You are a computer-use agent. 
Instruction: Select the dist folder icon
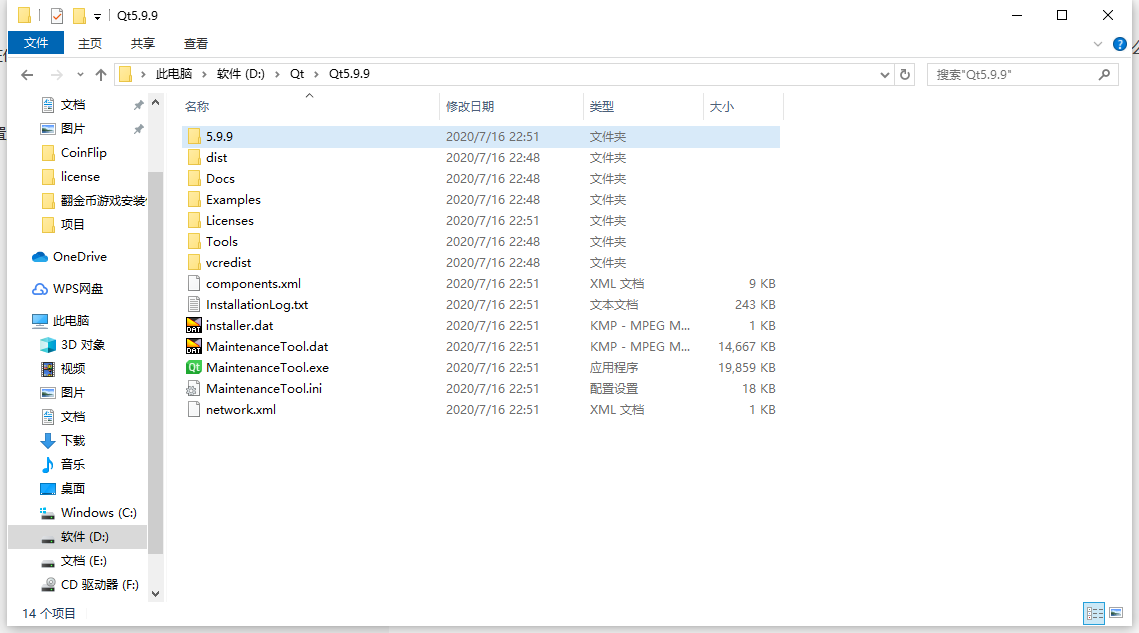(194, 157)
